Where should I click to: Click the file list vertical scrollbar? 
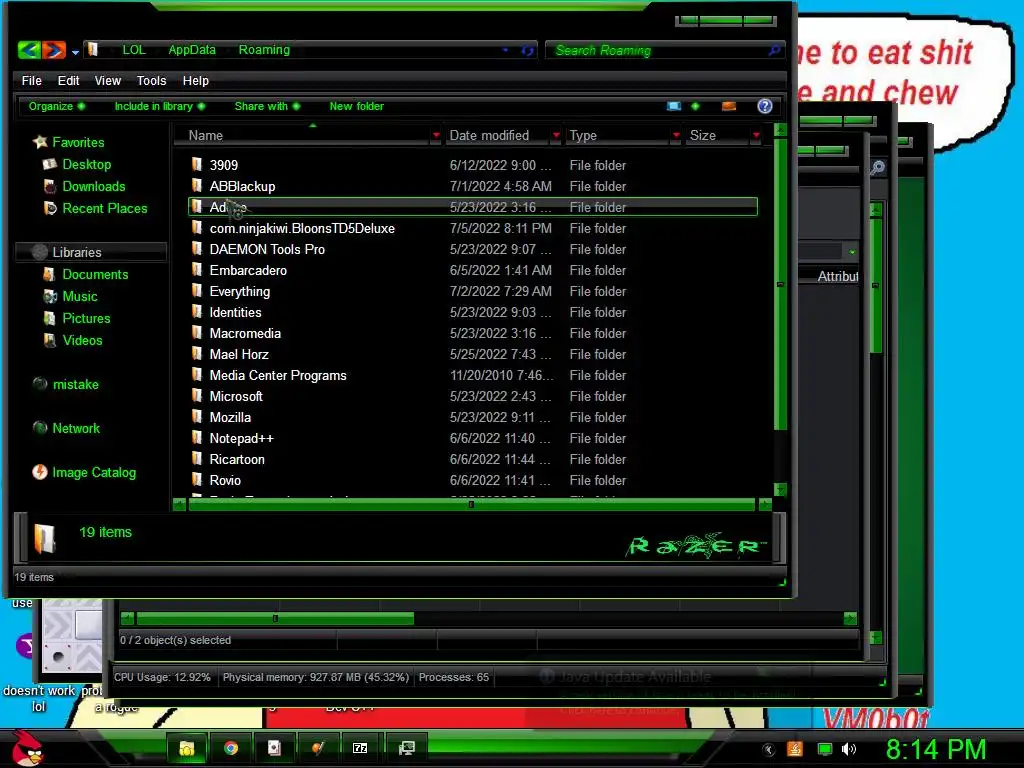coord(780,284)
